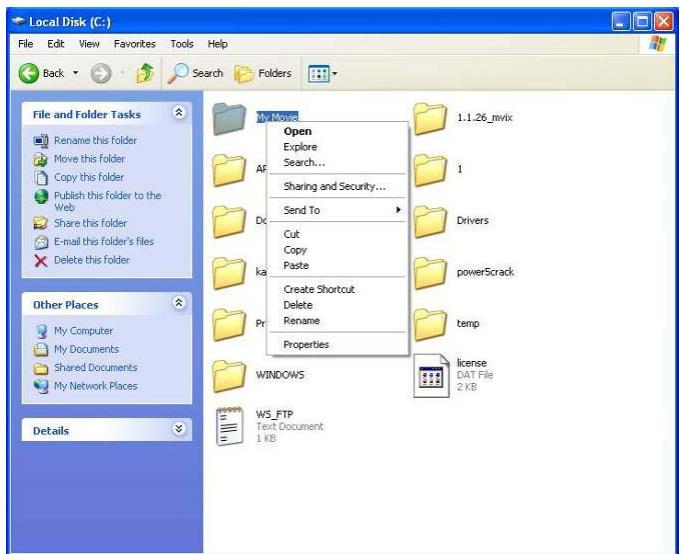Collapse the Other Places panel

pyautogui.click(x=179, y=303)
